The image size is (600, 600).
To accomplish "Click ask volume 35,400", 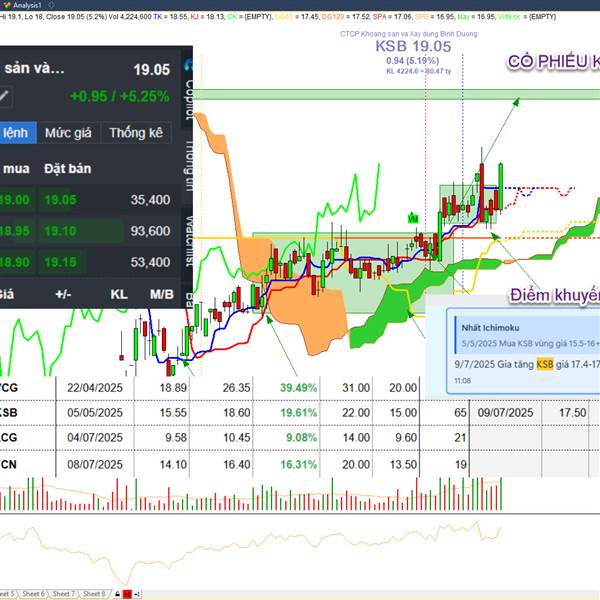I will point(150,200).
